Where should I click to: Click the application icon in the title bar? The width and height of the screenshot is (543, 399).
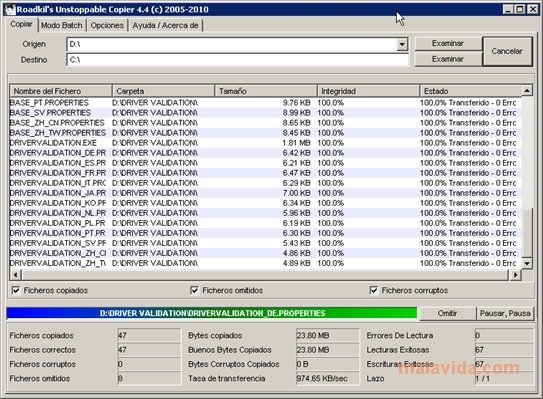point(10,9)
